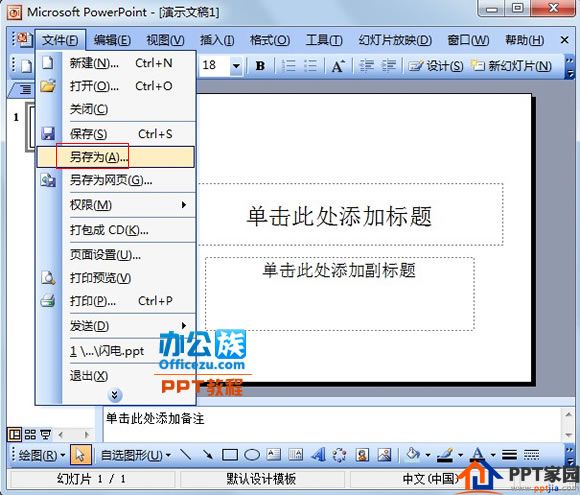Choose Print (打印) in the File menu
The height and width of the screenshot is (495, 580).
pos(116,301)
